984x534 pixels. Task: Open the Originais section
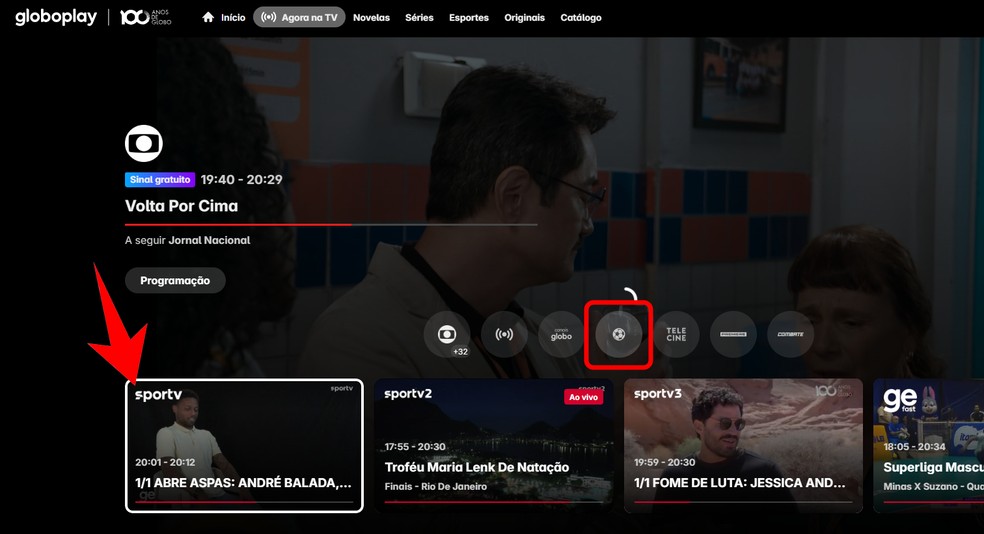(525, 18)
